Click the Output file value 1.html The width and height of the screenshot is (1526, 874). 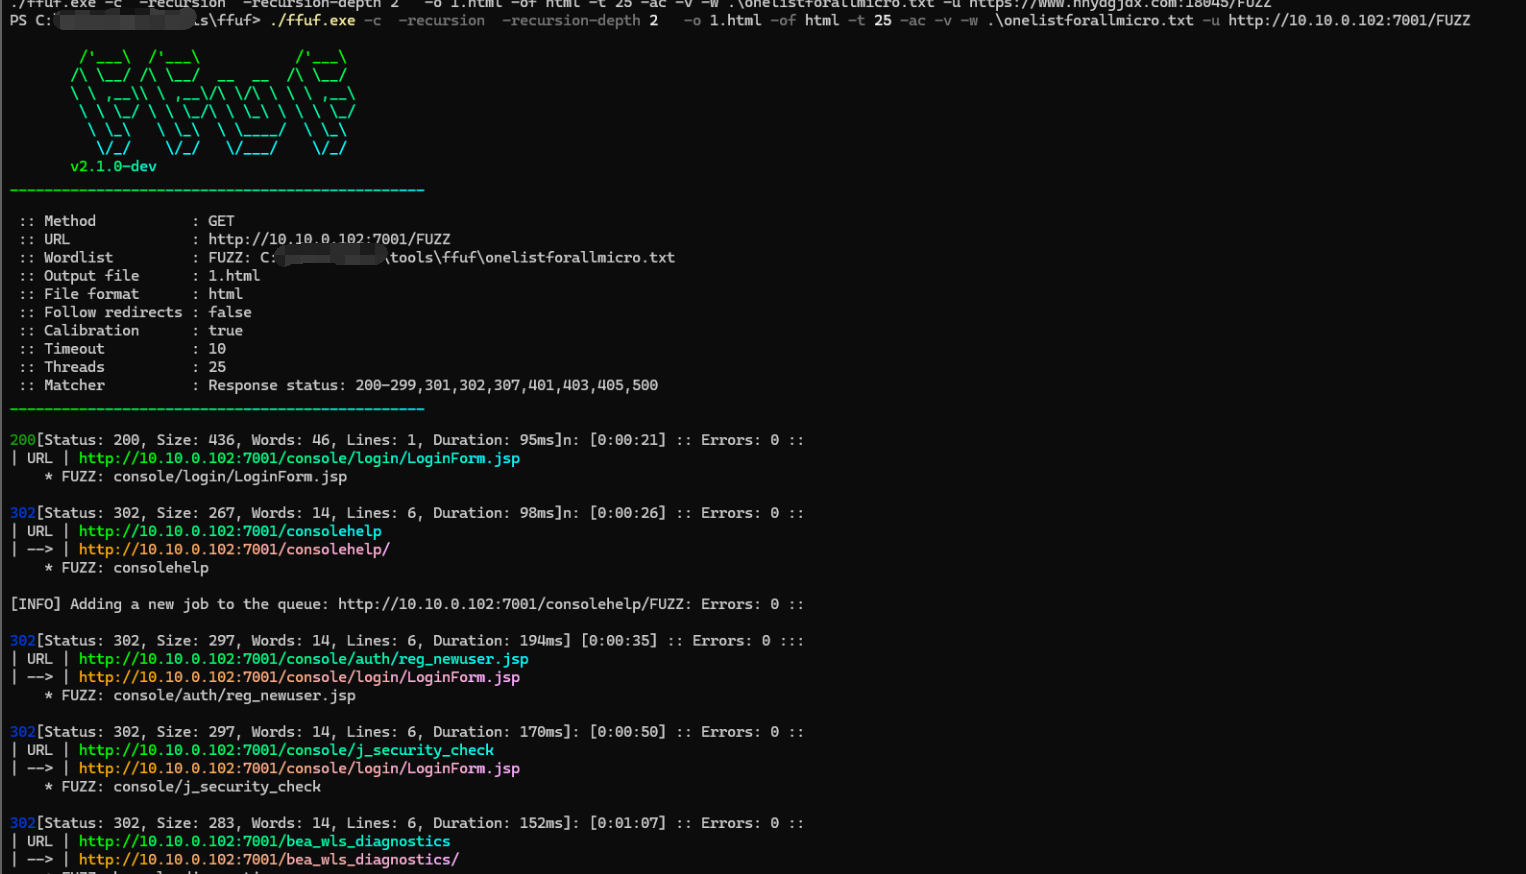(233, 276)
